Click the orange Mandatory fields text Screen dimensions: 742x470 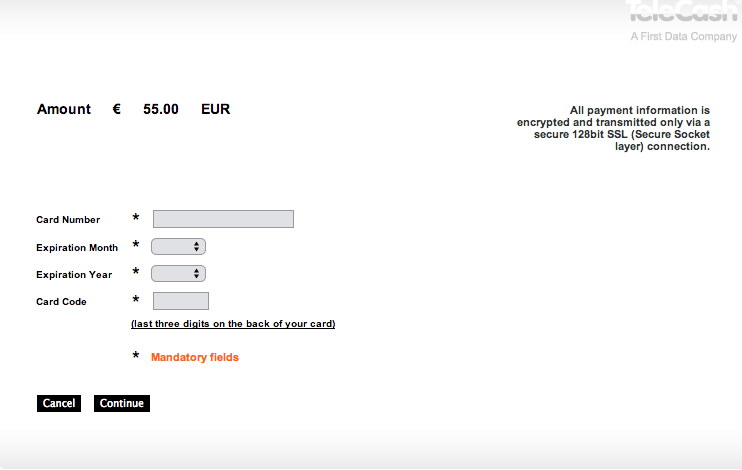coord(195,357)
